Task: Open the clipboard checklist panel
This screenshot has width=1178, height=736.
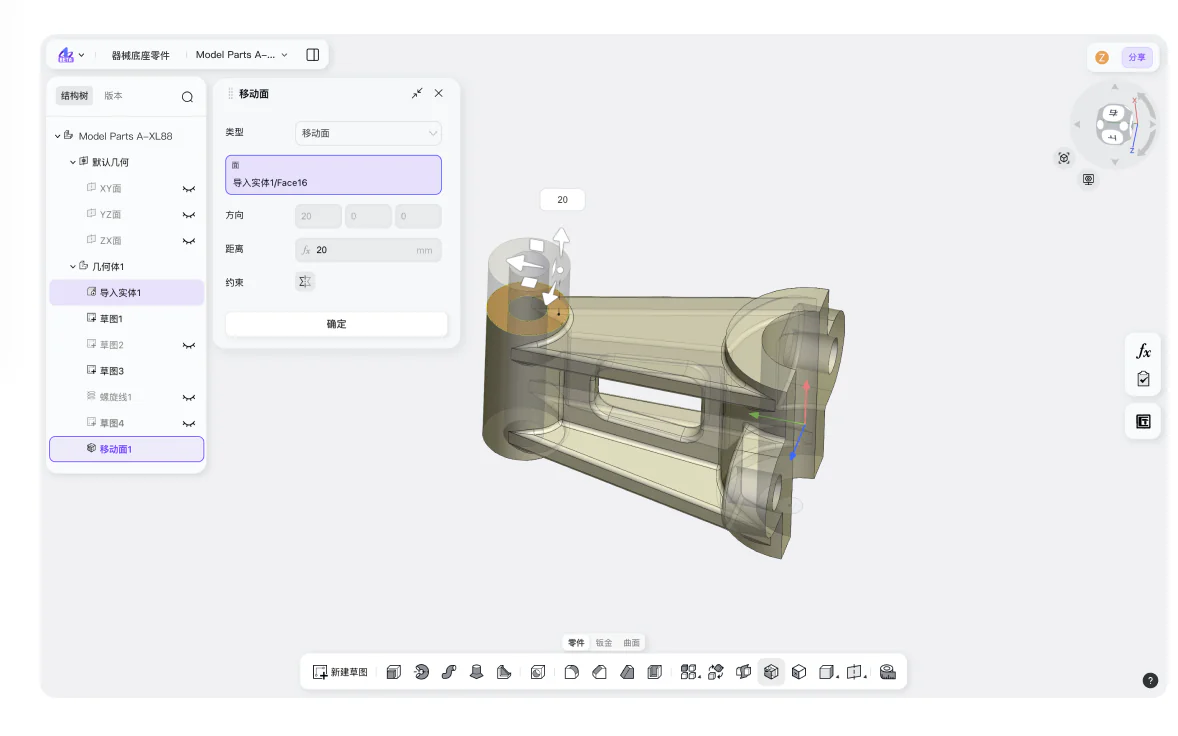Action: click(1143, 379)
